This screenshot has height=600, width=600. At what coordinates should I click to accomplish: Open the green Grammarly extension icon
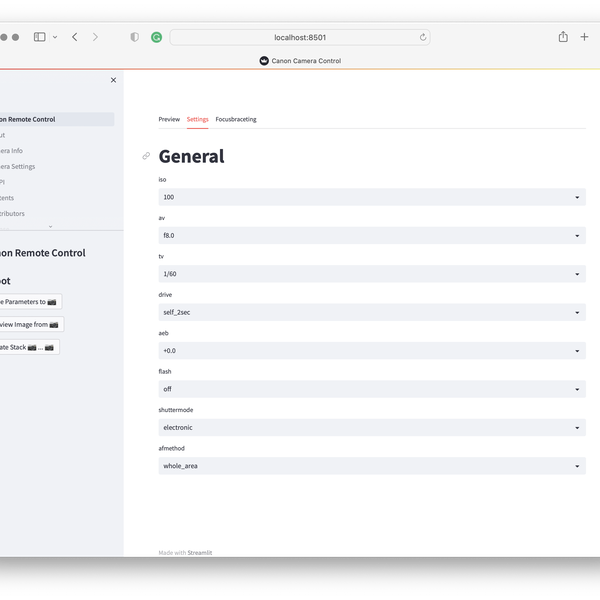(157, 37)
